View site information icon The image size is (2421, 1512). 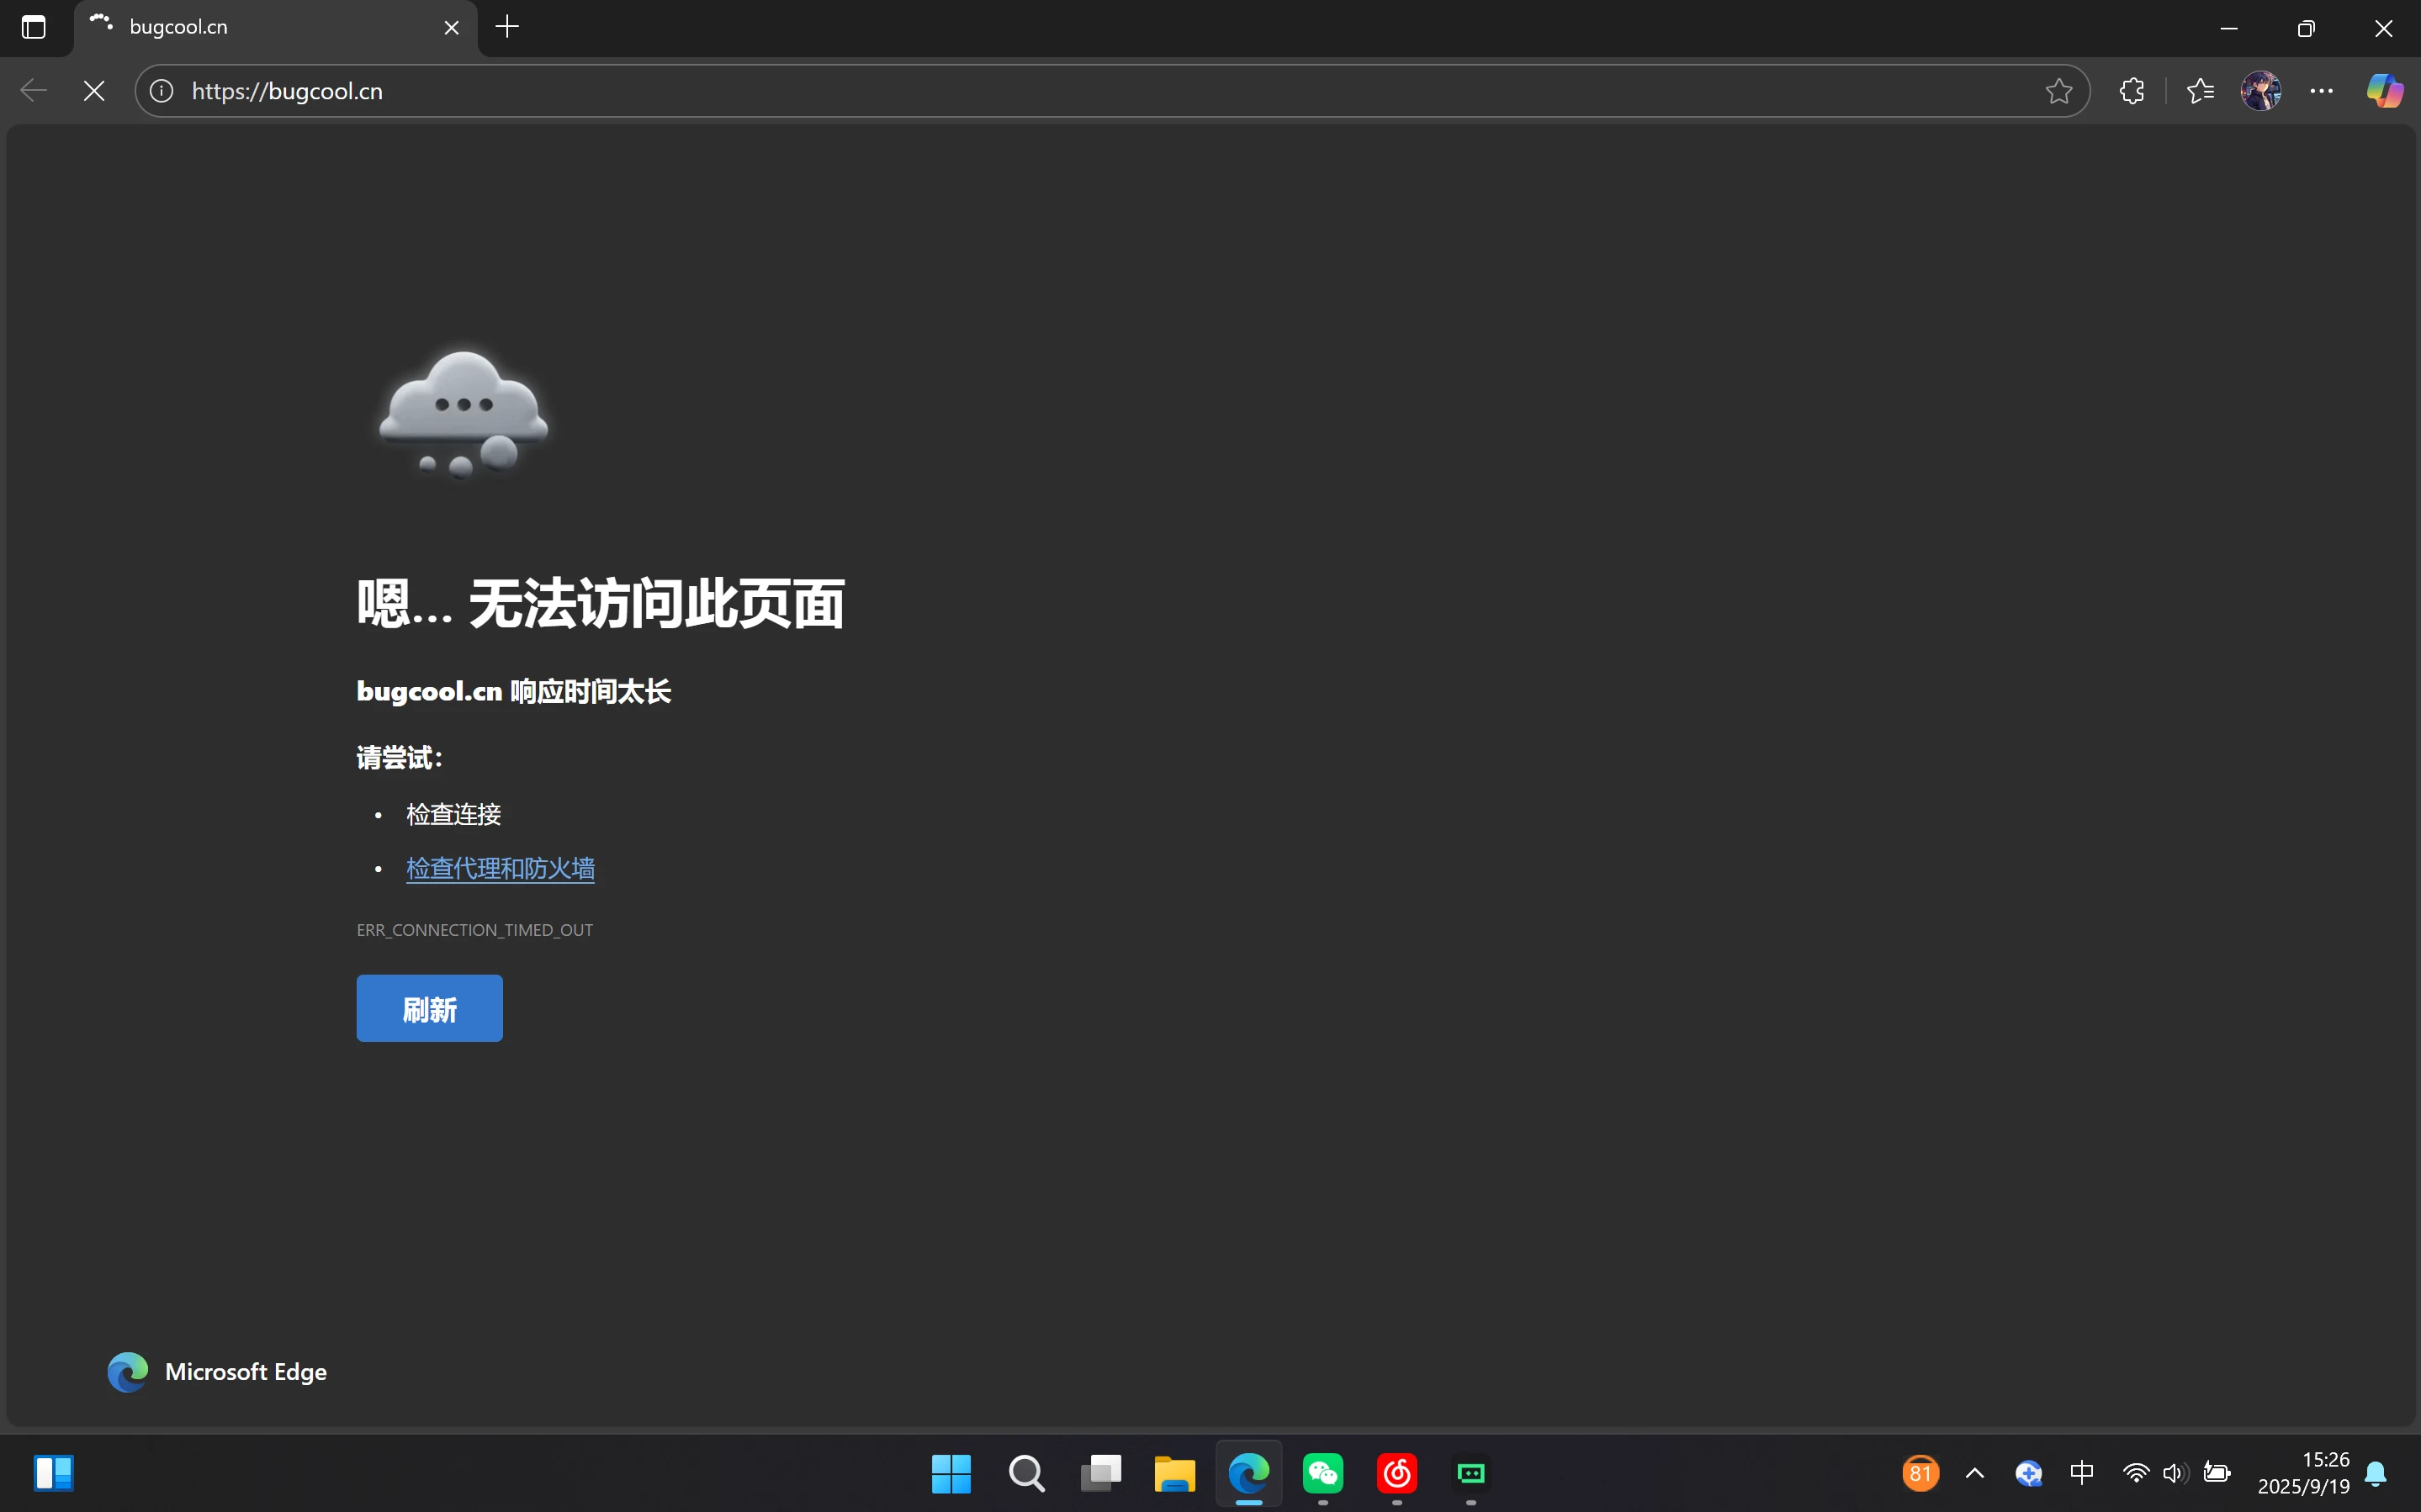162,91
